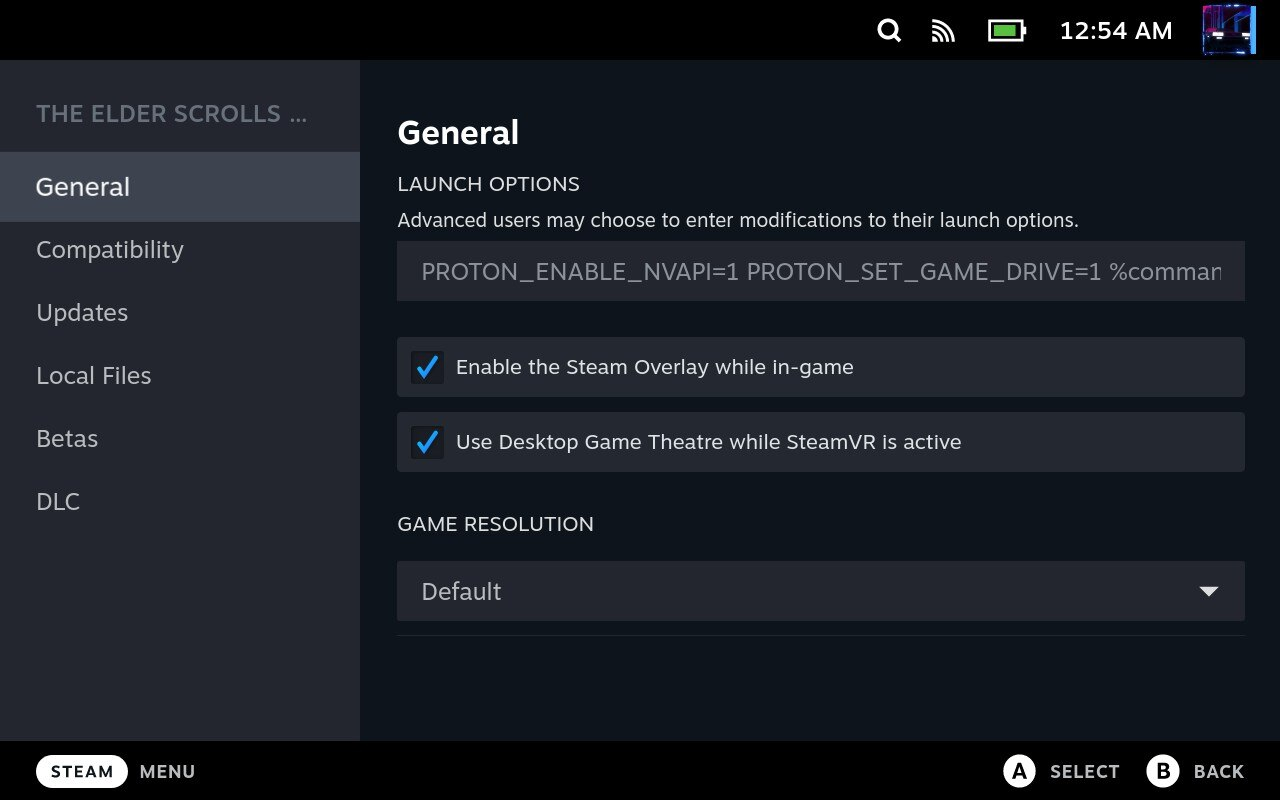Expand the Game Resolution dropdown arrow
Screen dimensions: 1280x800
[x=1208, y=591]
